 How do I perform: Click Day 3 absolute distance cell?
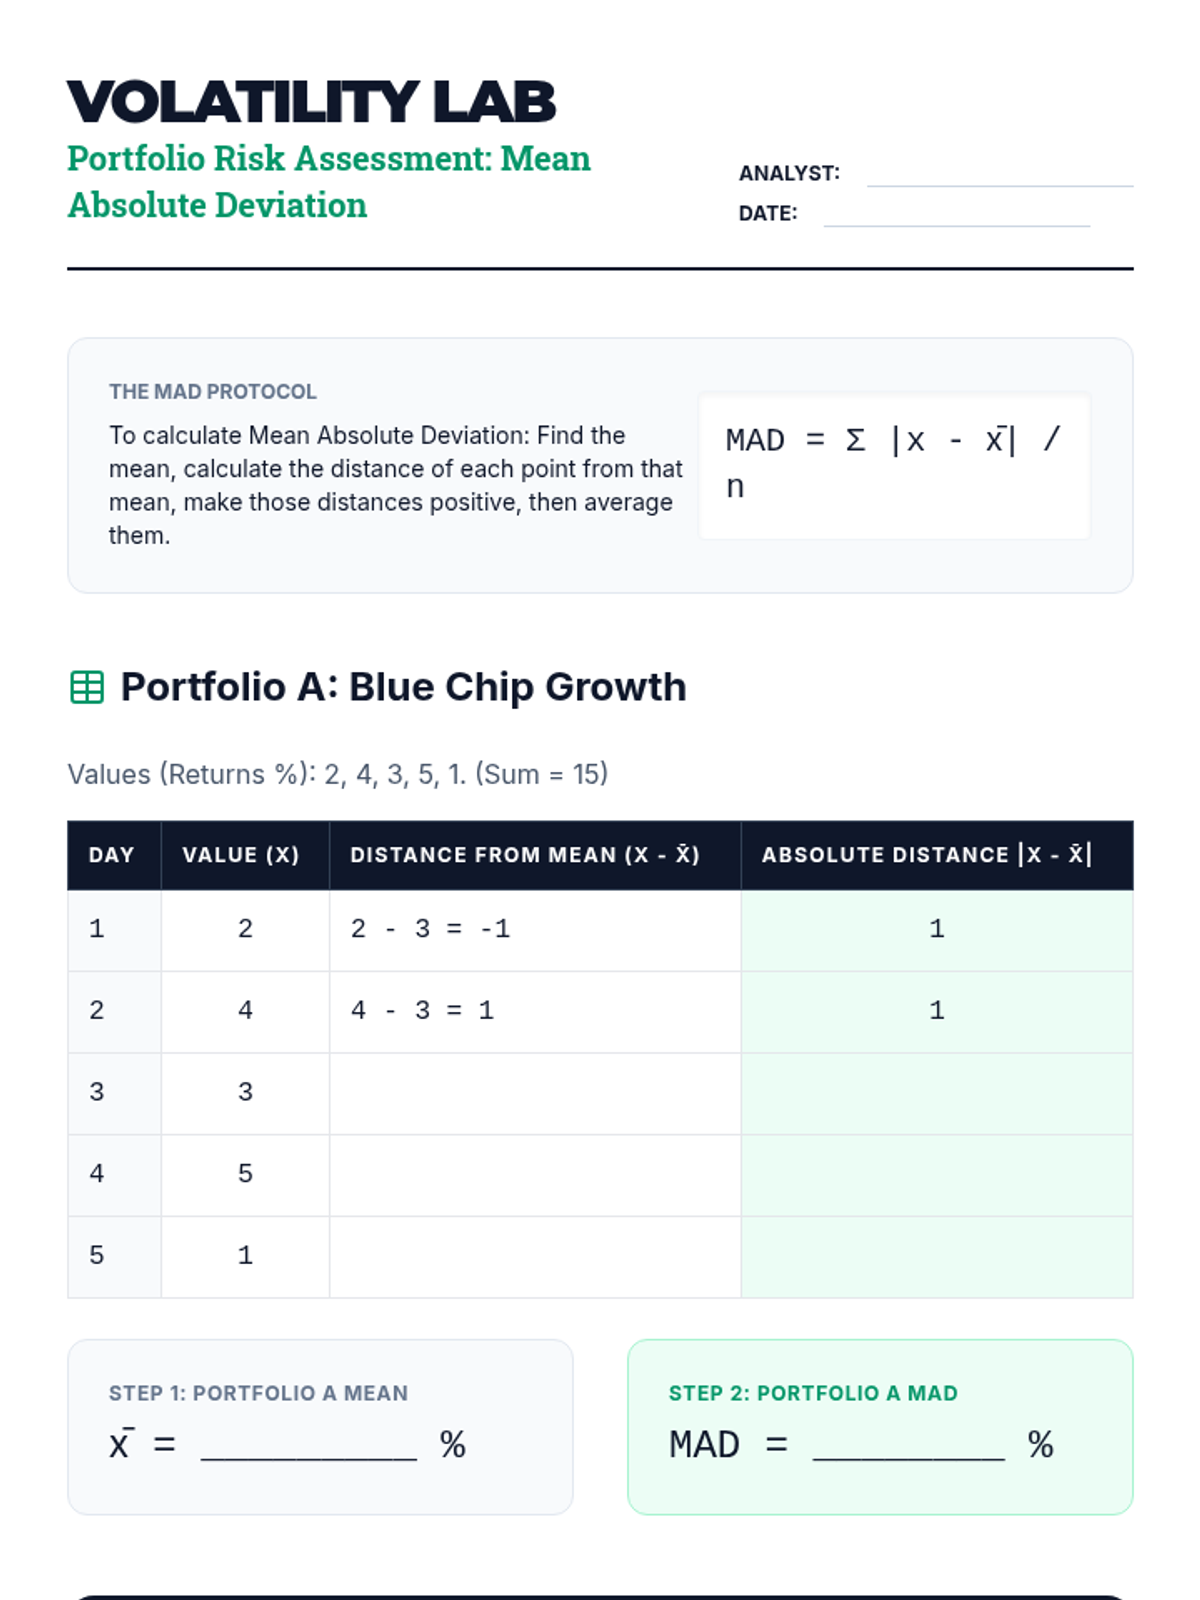pyautogui.click(x=936, y=1093)
